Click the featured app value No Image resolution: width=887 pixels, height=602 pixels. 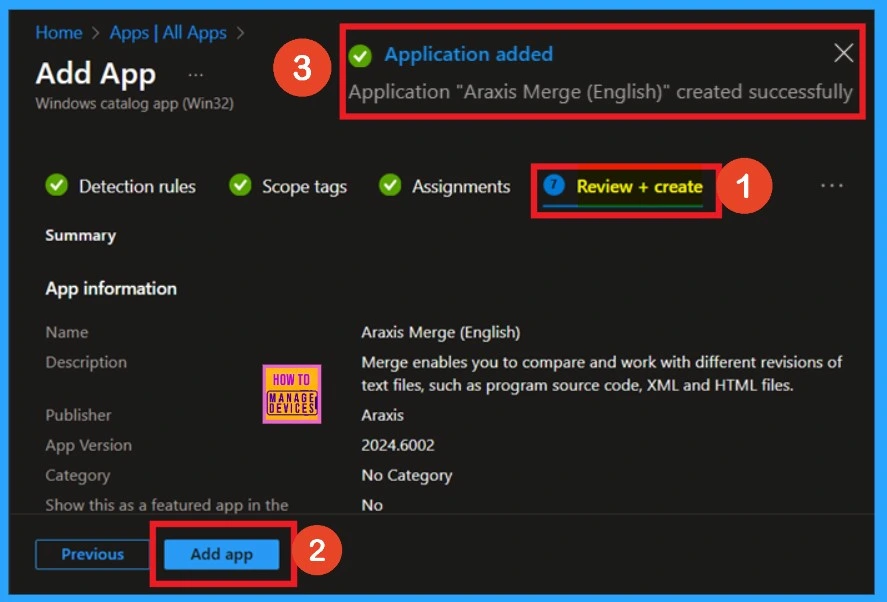coord(372,505)
